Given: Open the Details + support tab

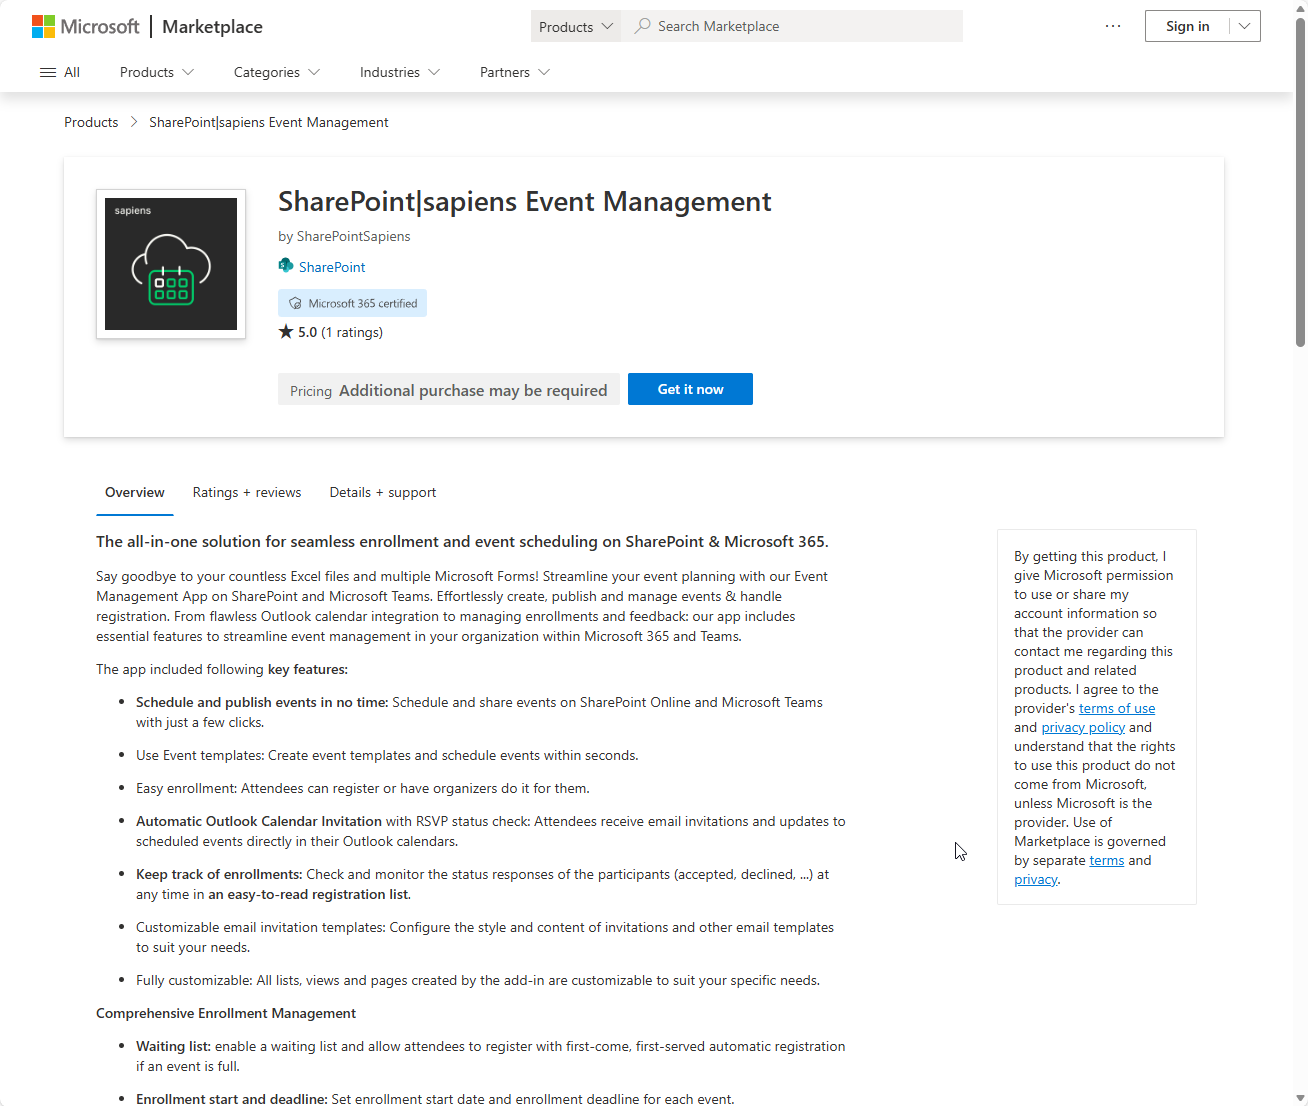Looking at the screenshot, I should 382,492.
